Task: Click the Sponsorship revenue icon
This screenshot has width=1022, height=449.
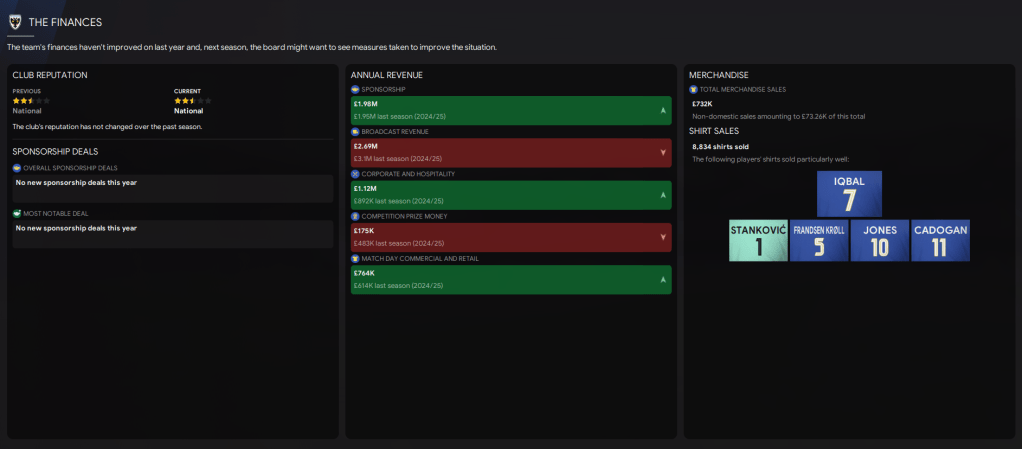Action: click(x=355, y=89)
